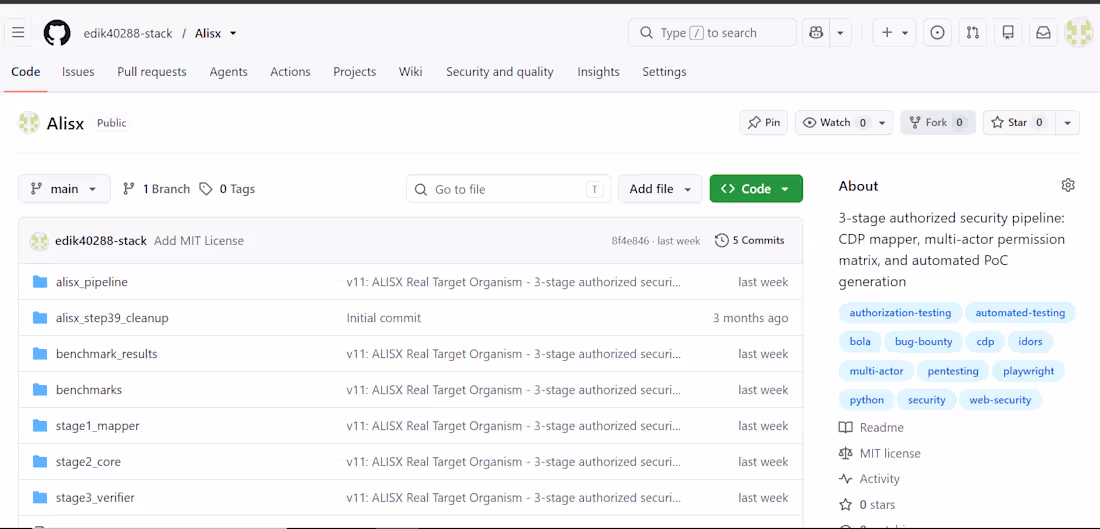Viewport: 1100px width, 529px height.
Task: Open Pull requests icon in header
Action: (972, 33)
